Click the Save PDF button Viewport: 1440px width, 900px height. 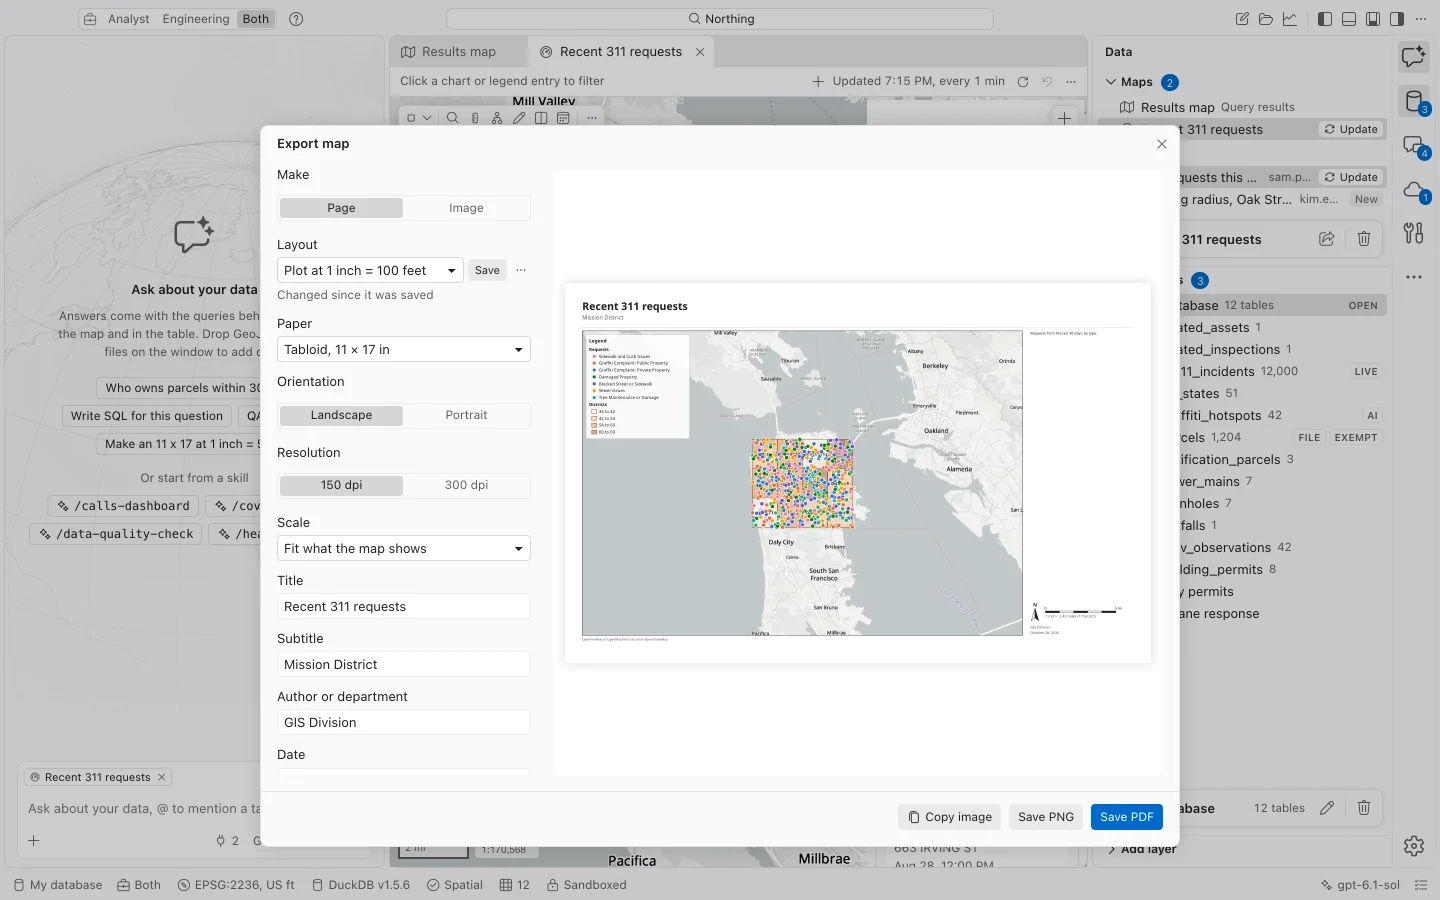[x=1127, y=817]
